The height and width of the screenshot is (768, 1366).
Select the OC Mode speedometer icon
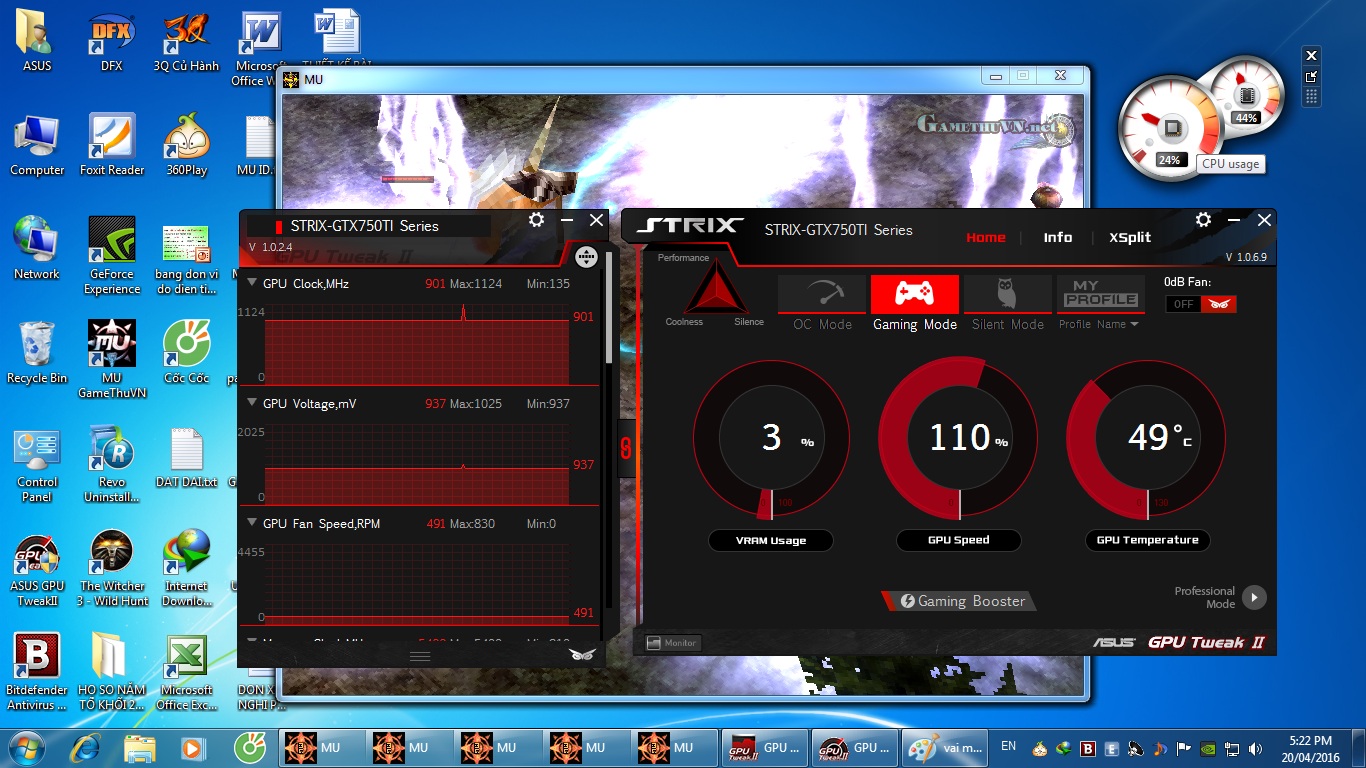pos(822,294)
